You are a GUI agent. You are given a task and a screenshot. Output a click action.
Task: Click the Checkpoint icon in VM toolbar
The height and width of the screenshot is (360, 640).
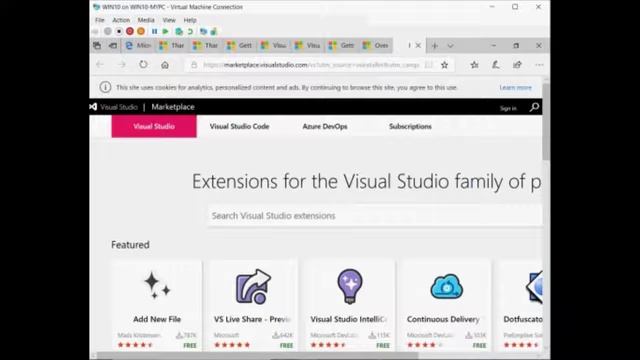point(179,31)
